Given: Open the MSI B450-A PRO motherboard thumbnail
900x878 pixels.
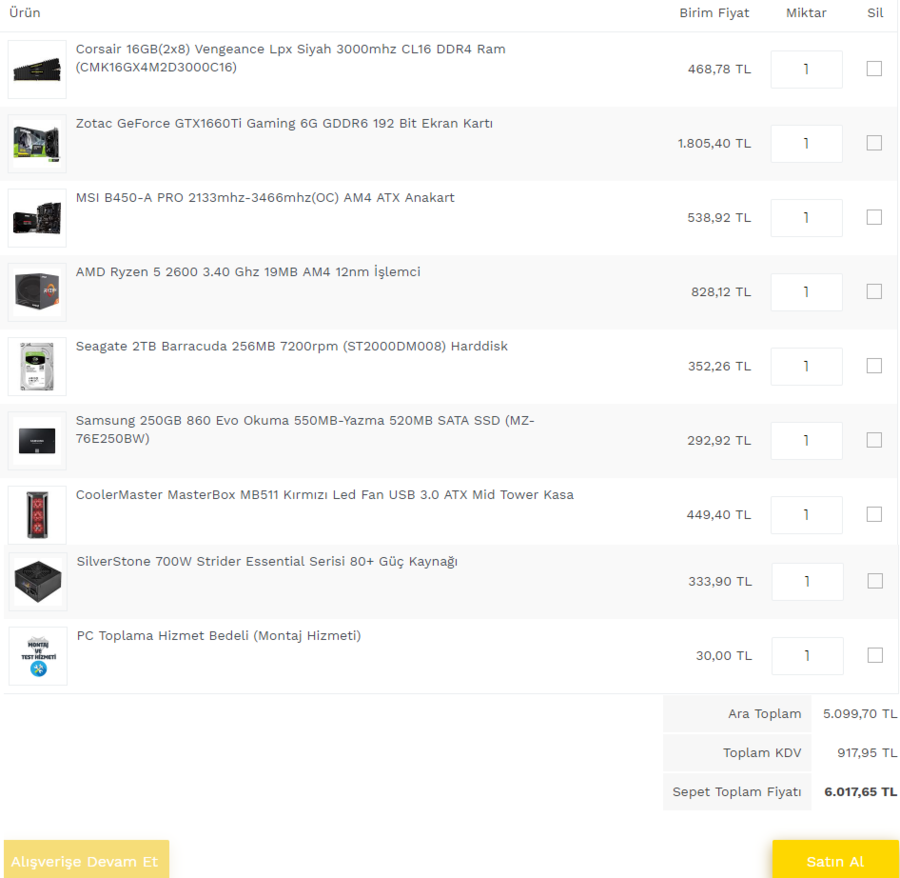Looking at the screenshot, I should pyautogui.click(x=37, y=217).
